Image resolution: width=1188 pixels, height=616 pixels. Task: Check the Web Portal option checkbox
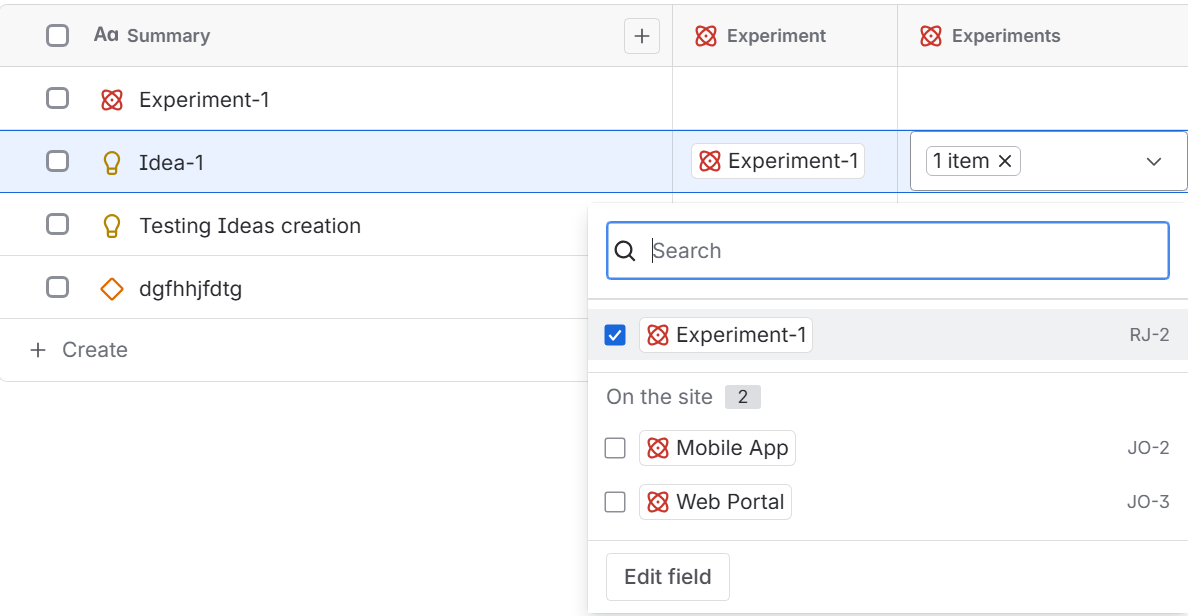point(615,502)
